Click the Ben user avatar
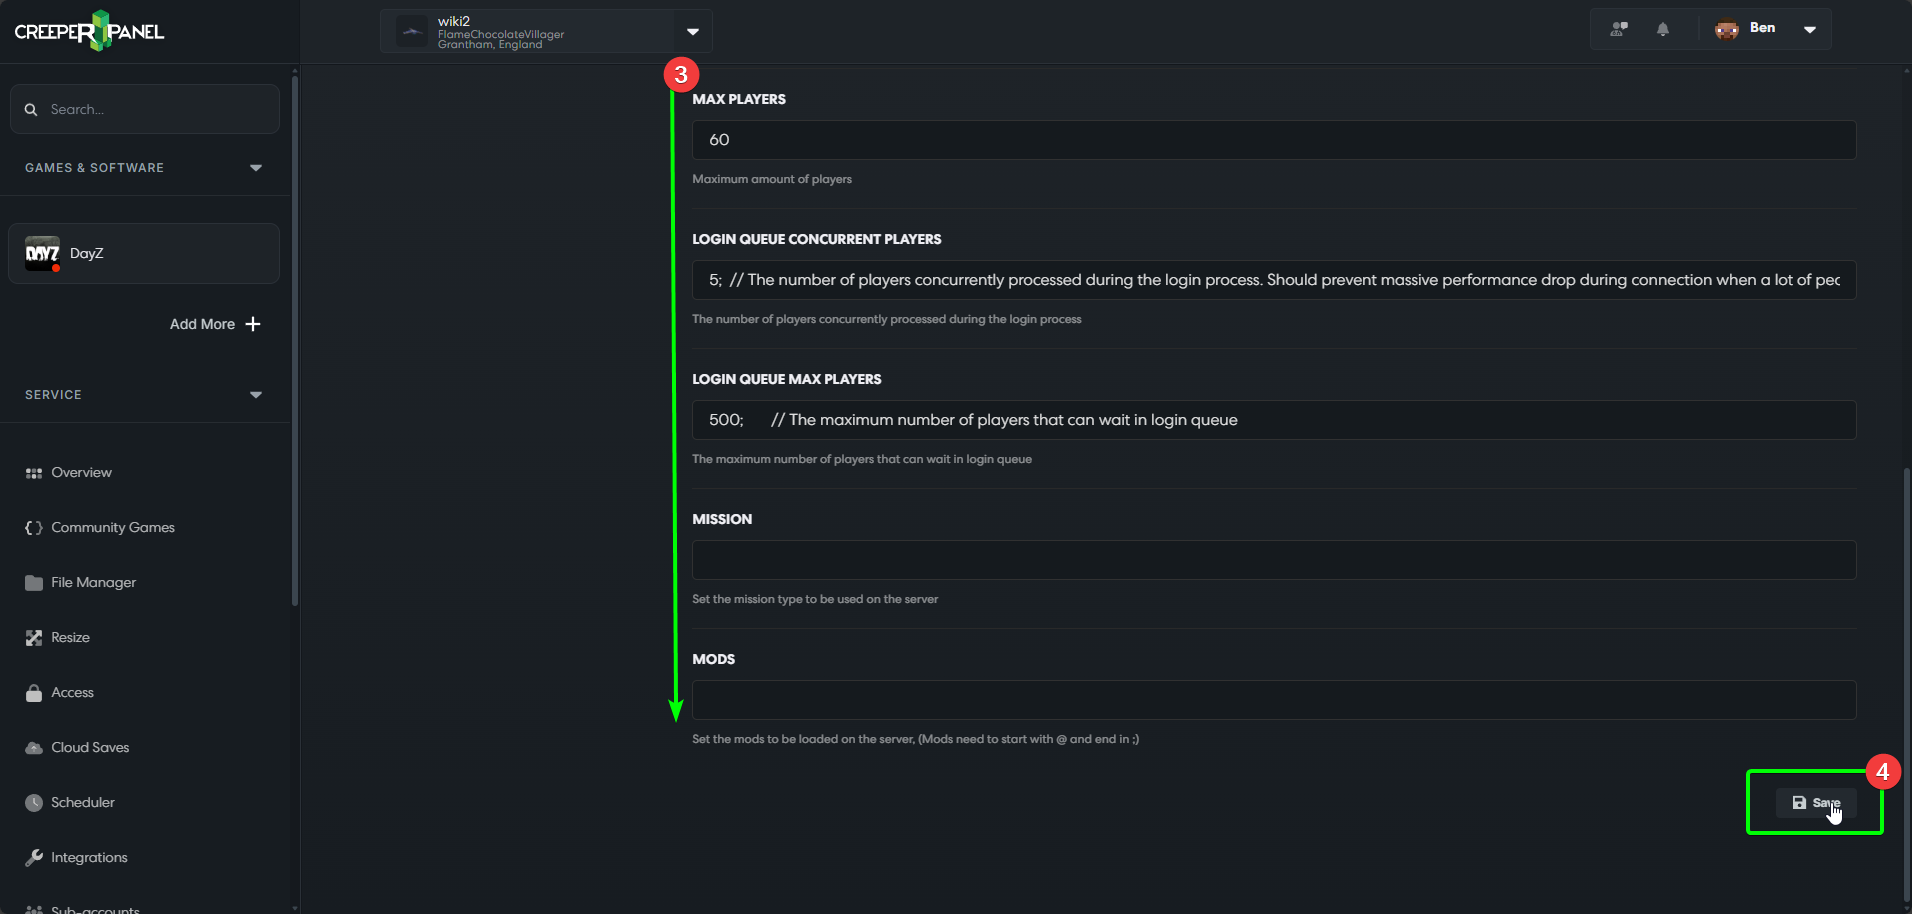The width and height of the screenshot is (1912, 914). click(x=1727, y=29)
